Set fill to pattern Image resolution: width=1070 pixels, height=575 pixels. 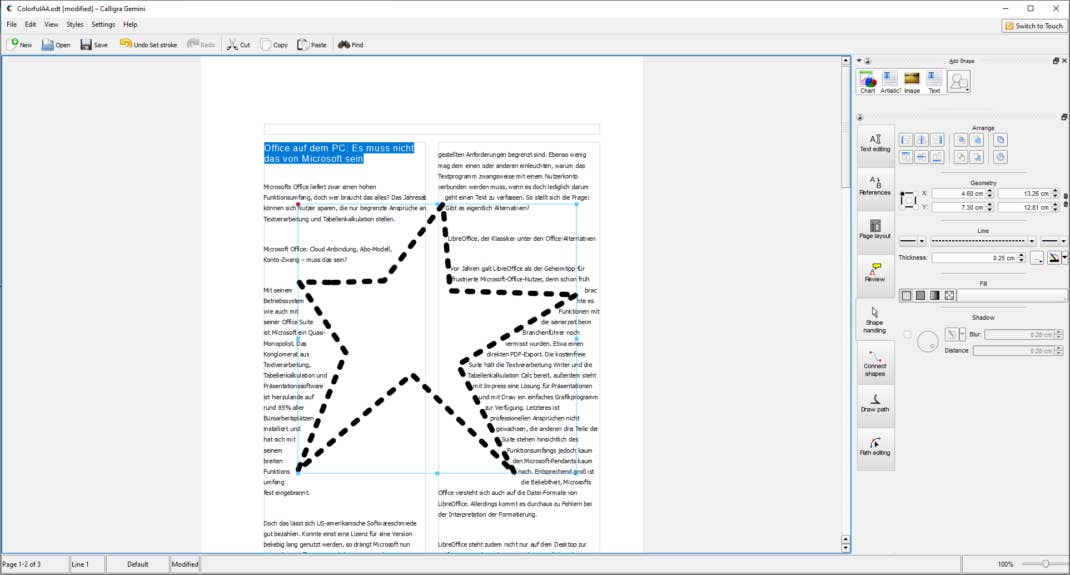pos(949,295)
